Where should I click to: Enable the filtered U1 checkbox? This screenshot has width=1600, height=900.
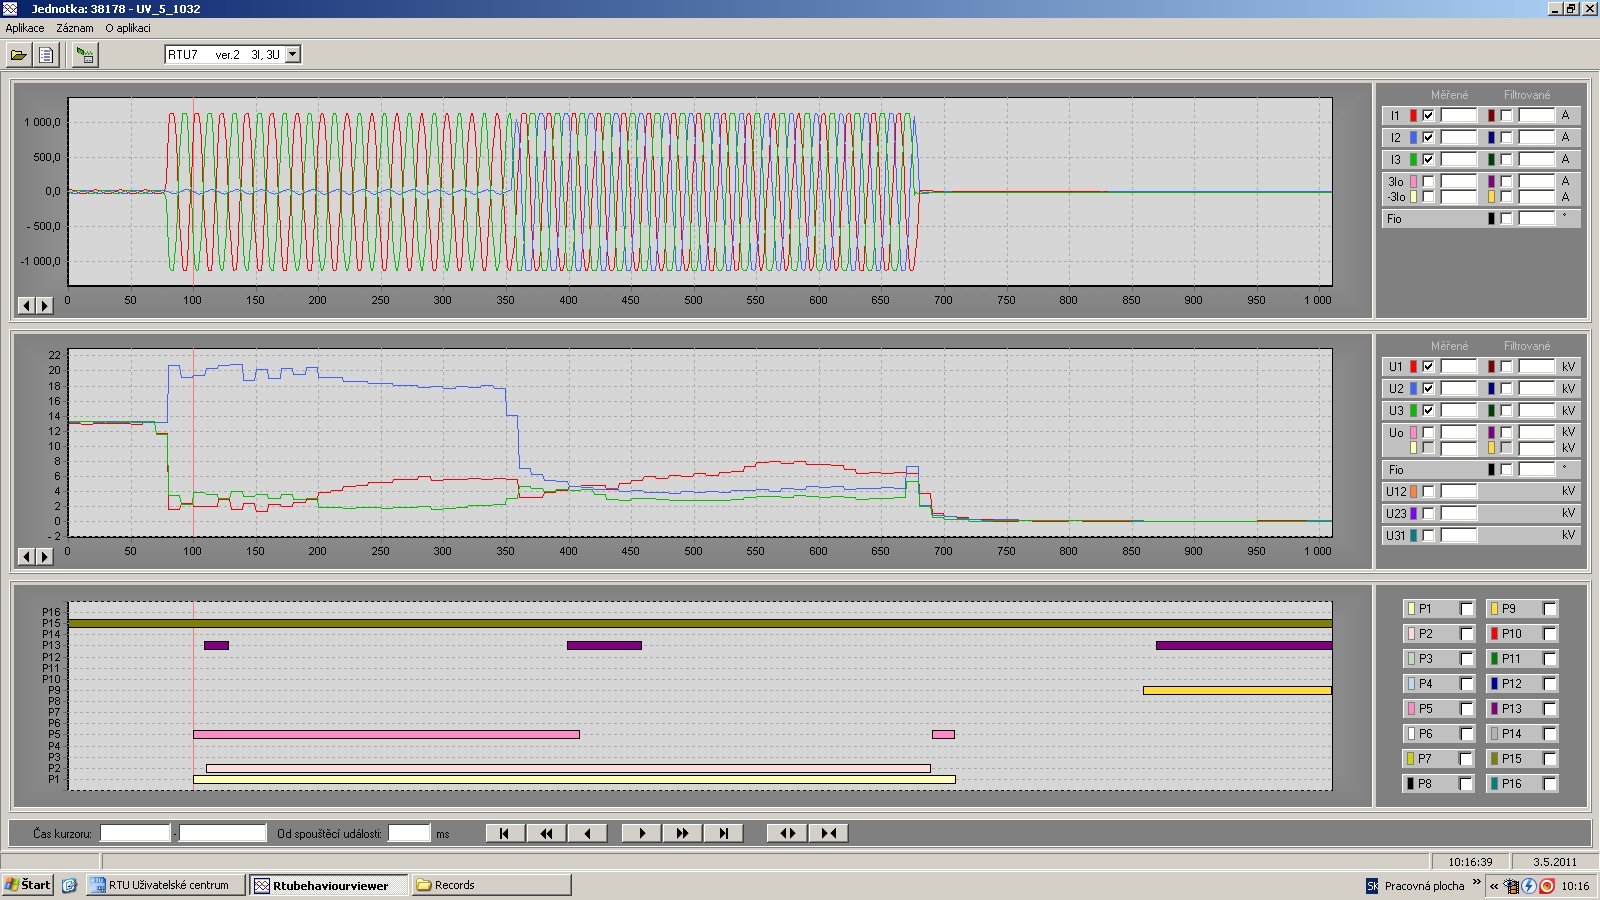[1506, 367]
